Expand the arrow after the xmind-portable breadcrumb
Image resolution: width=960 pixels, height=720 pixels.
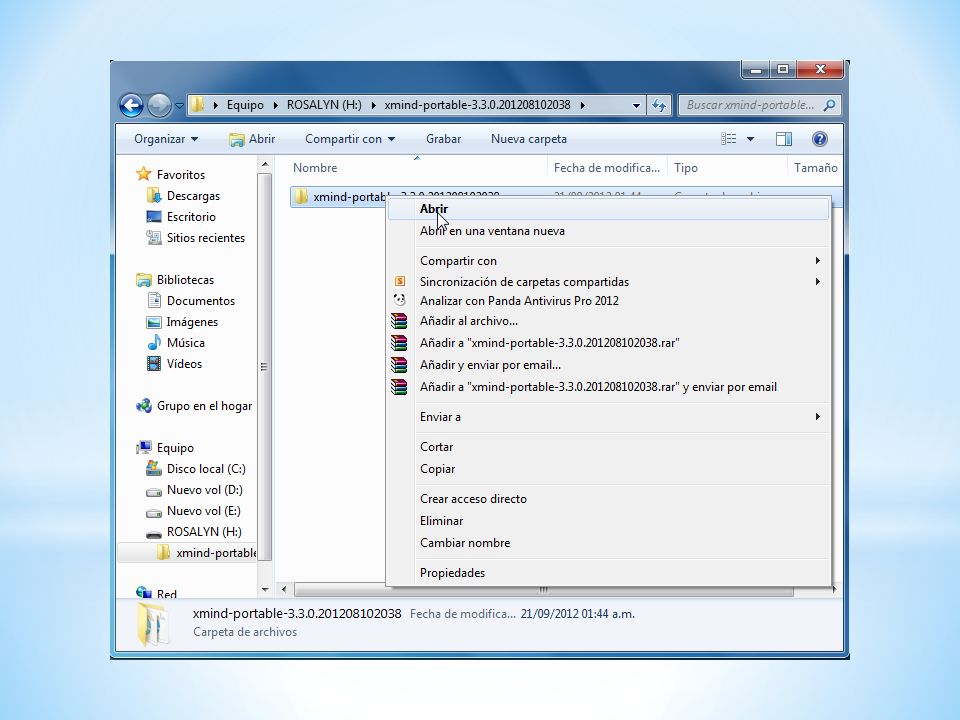[x=582, y=105]
